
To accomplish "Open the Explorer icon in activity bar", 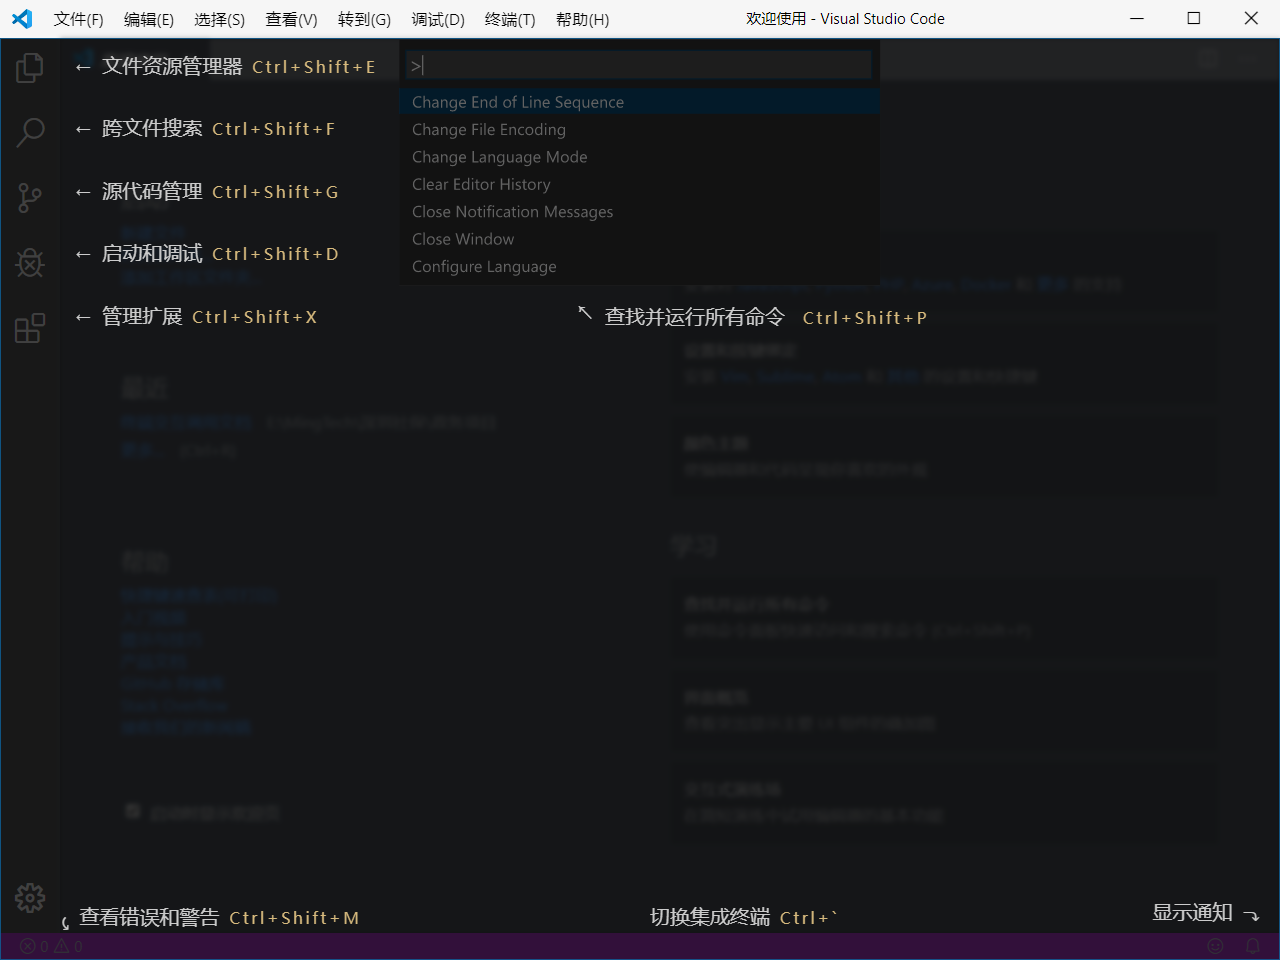I will 30,68.
